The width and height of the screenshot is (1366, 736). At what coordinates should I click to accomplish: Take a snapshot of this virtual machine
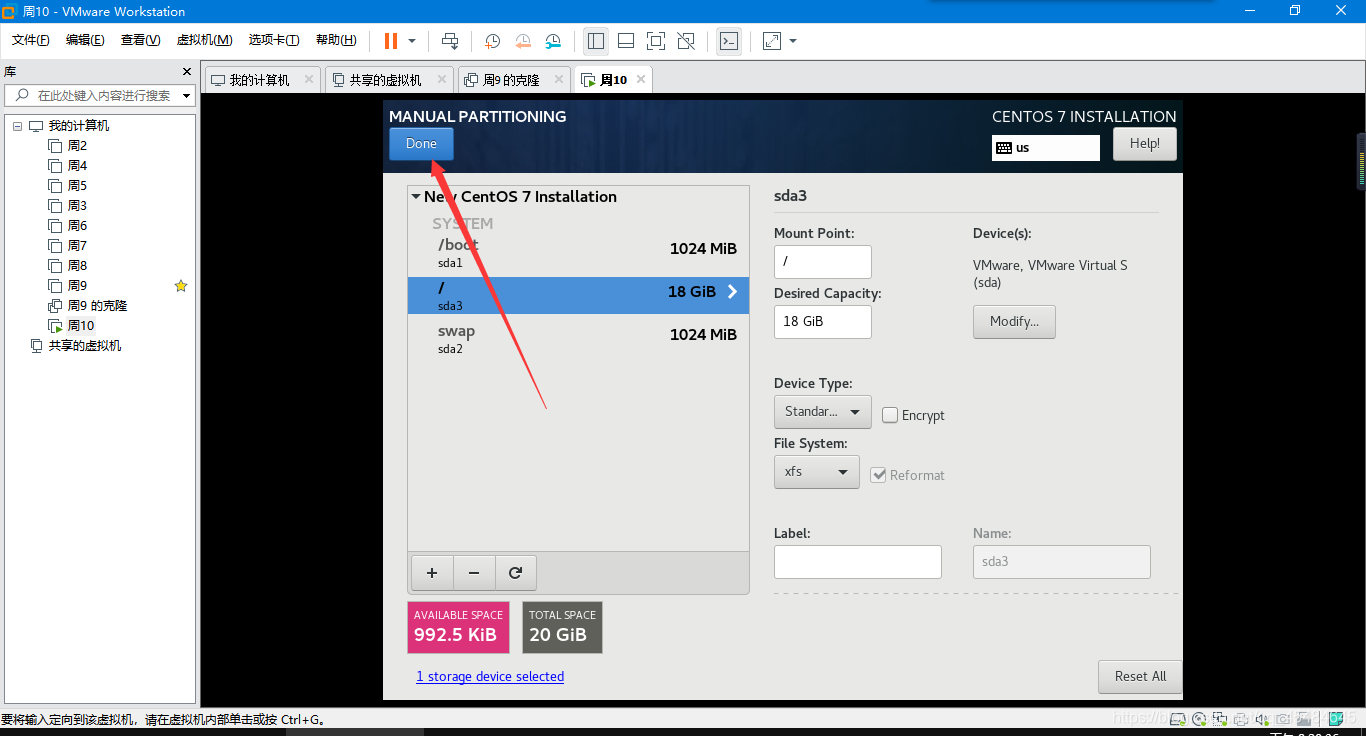493,41
